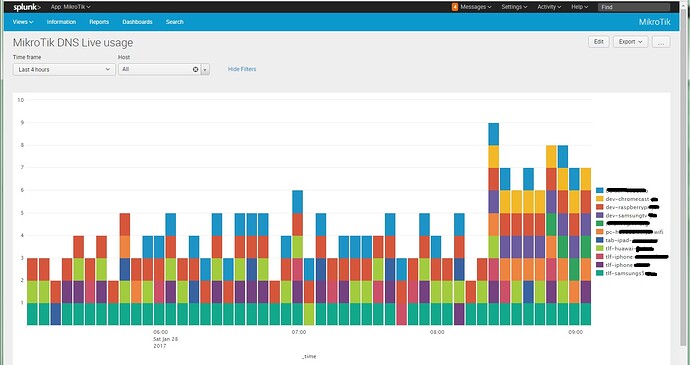690x365 pixels.
Task: Select the pc-h...wifi legend entry
Action: coord(630,232)
